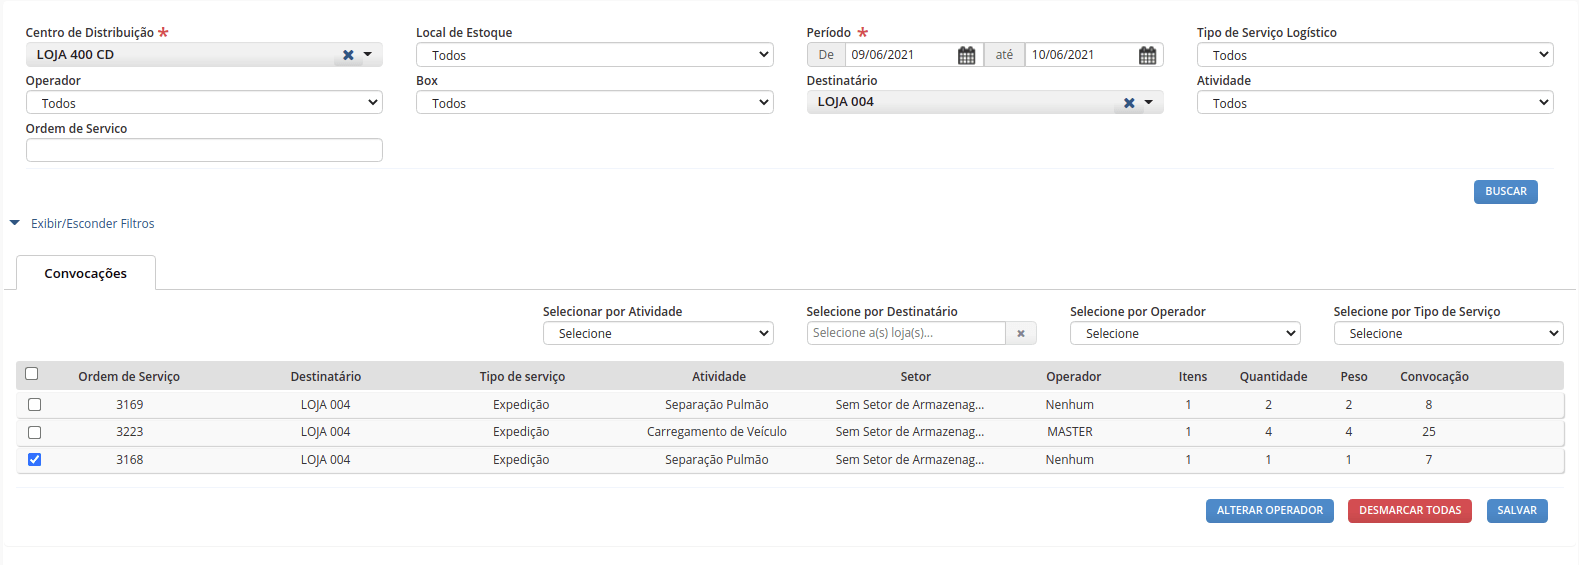
Task: Click the MASTER operator cell
Action: (x=1070, y=432)
